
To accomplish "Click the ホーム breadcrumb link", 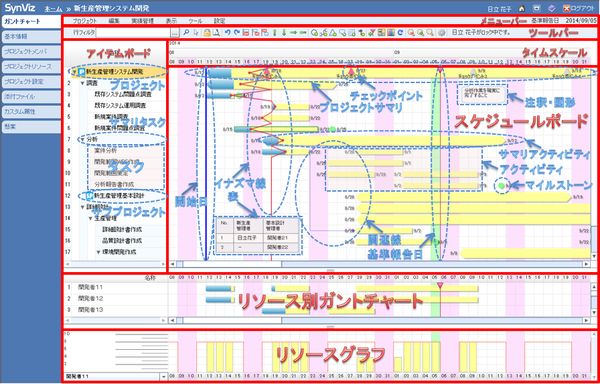I will coord(51,8).
